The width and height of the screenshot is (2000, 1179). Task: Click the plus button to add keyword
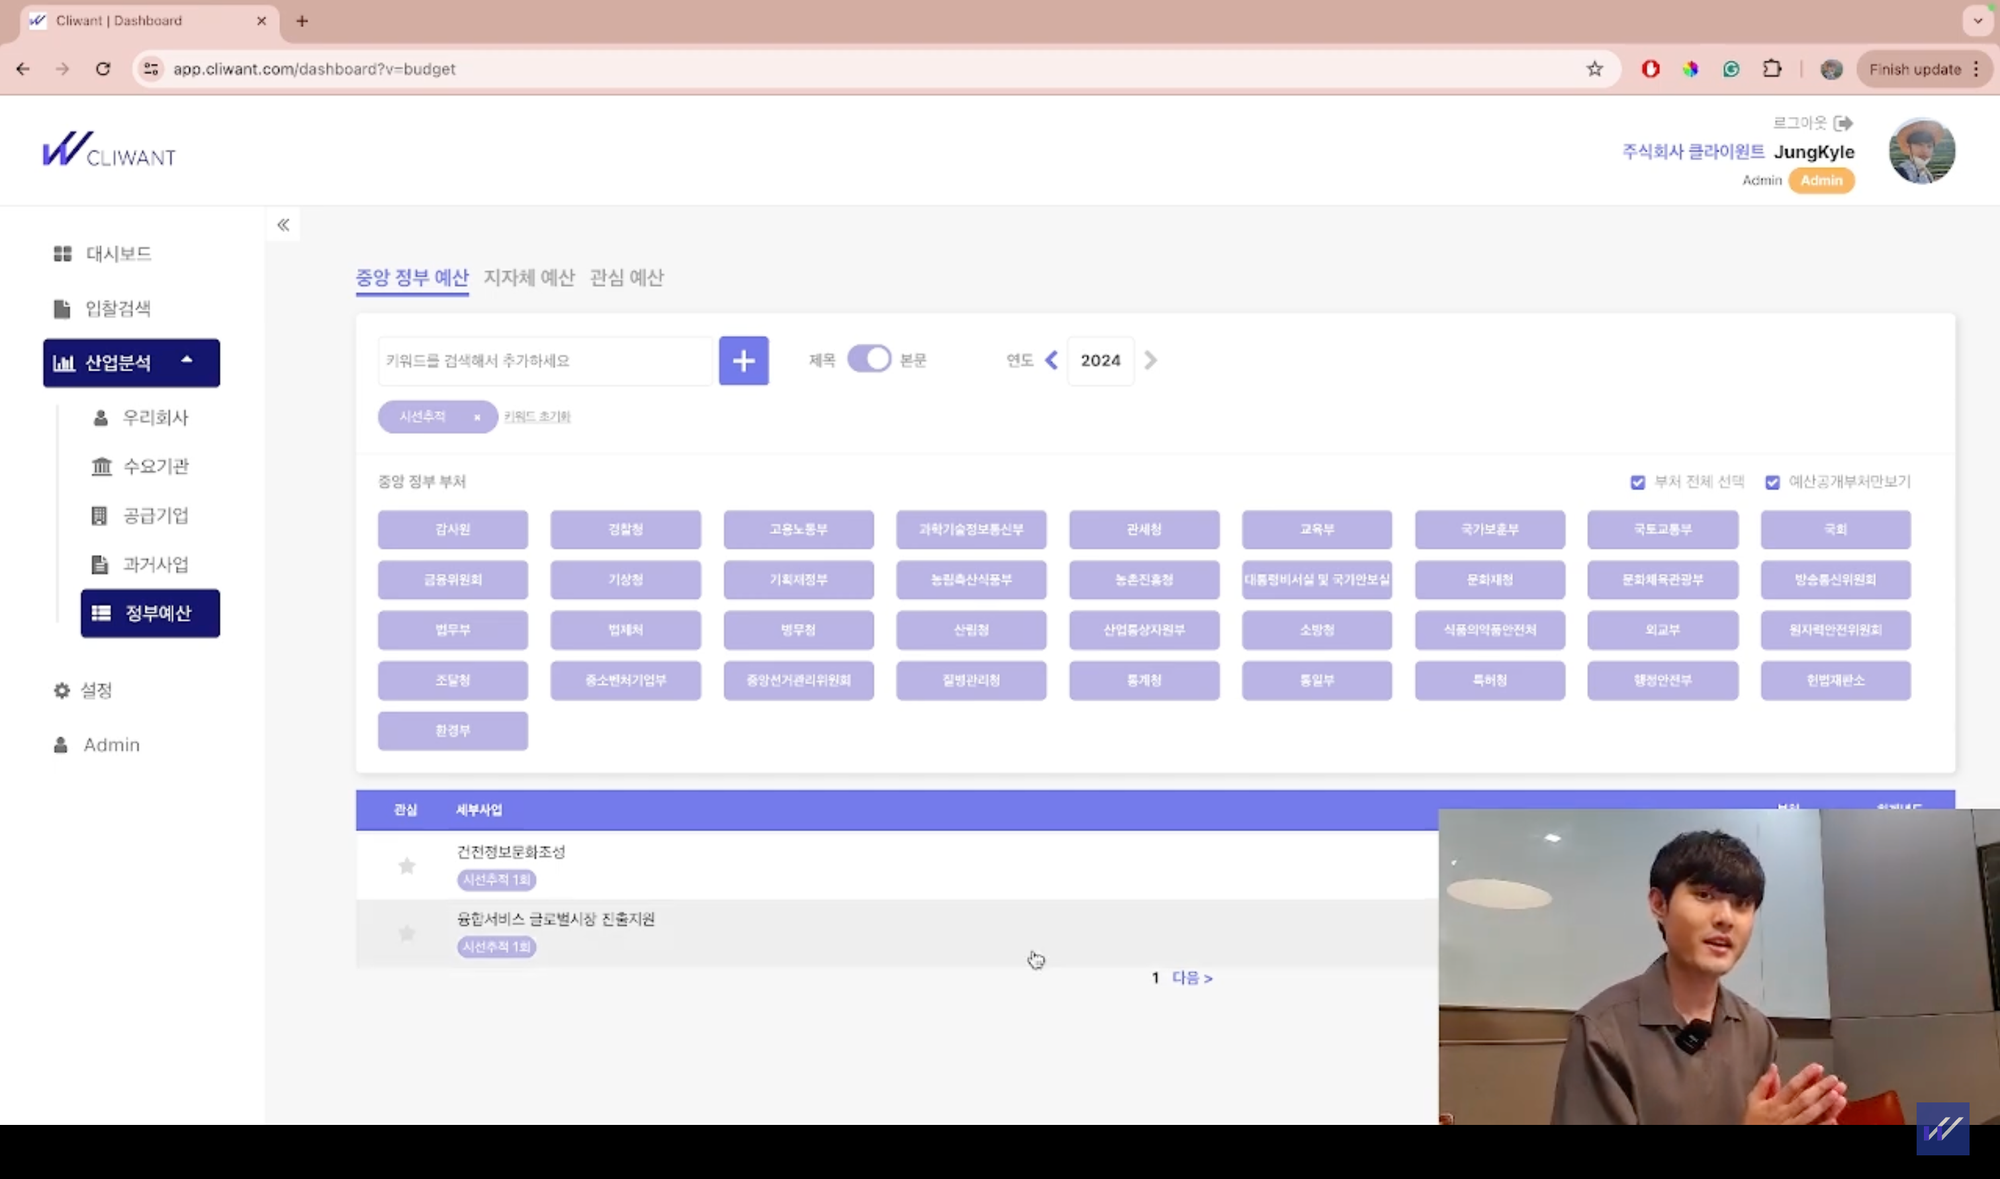tap(743, 360)
